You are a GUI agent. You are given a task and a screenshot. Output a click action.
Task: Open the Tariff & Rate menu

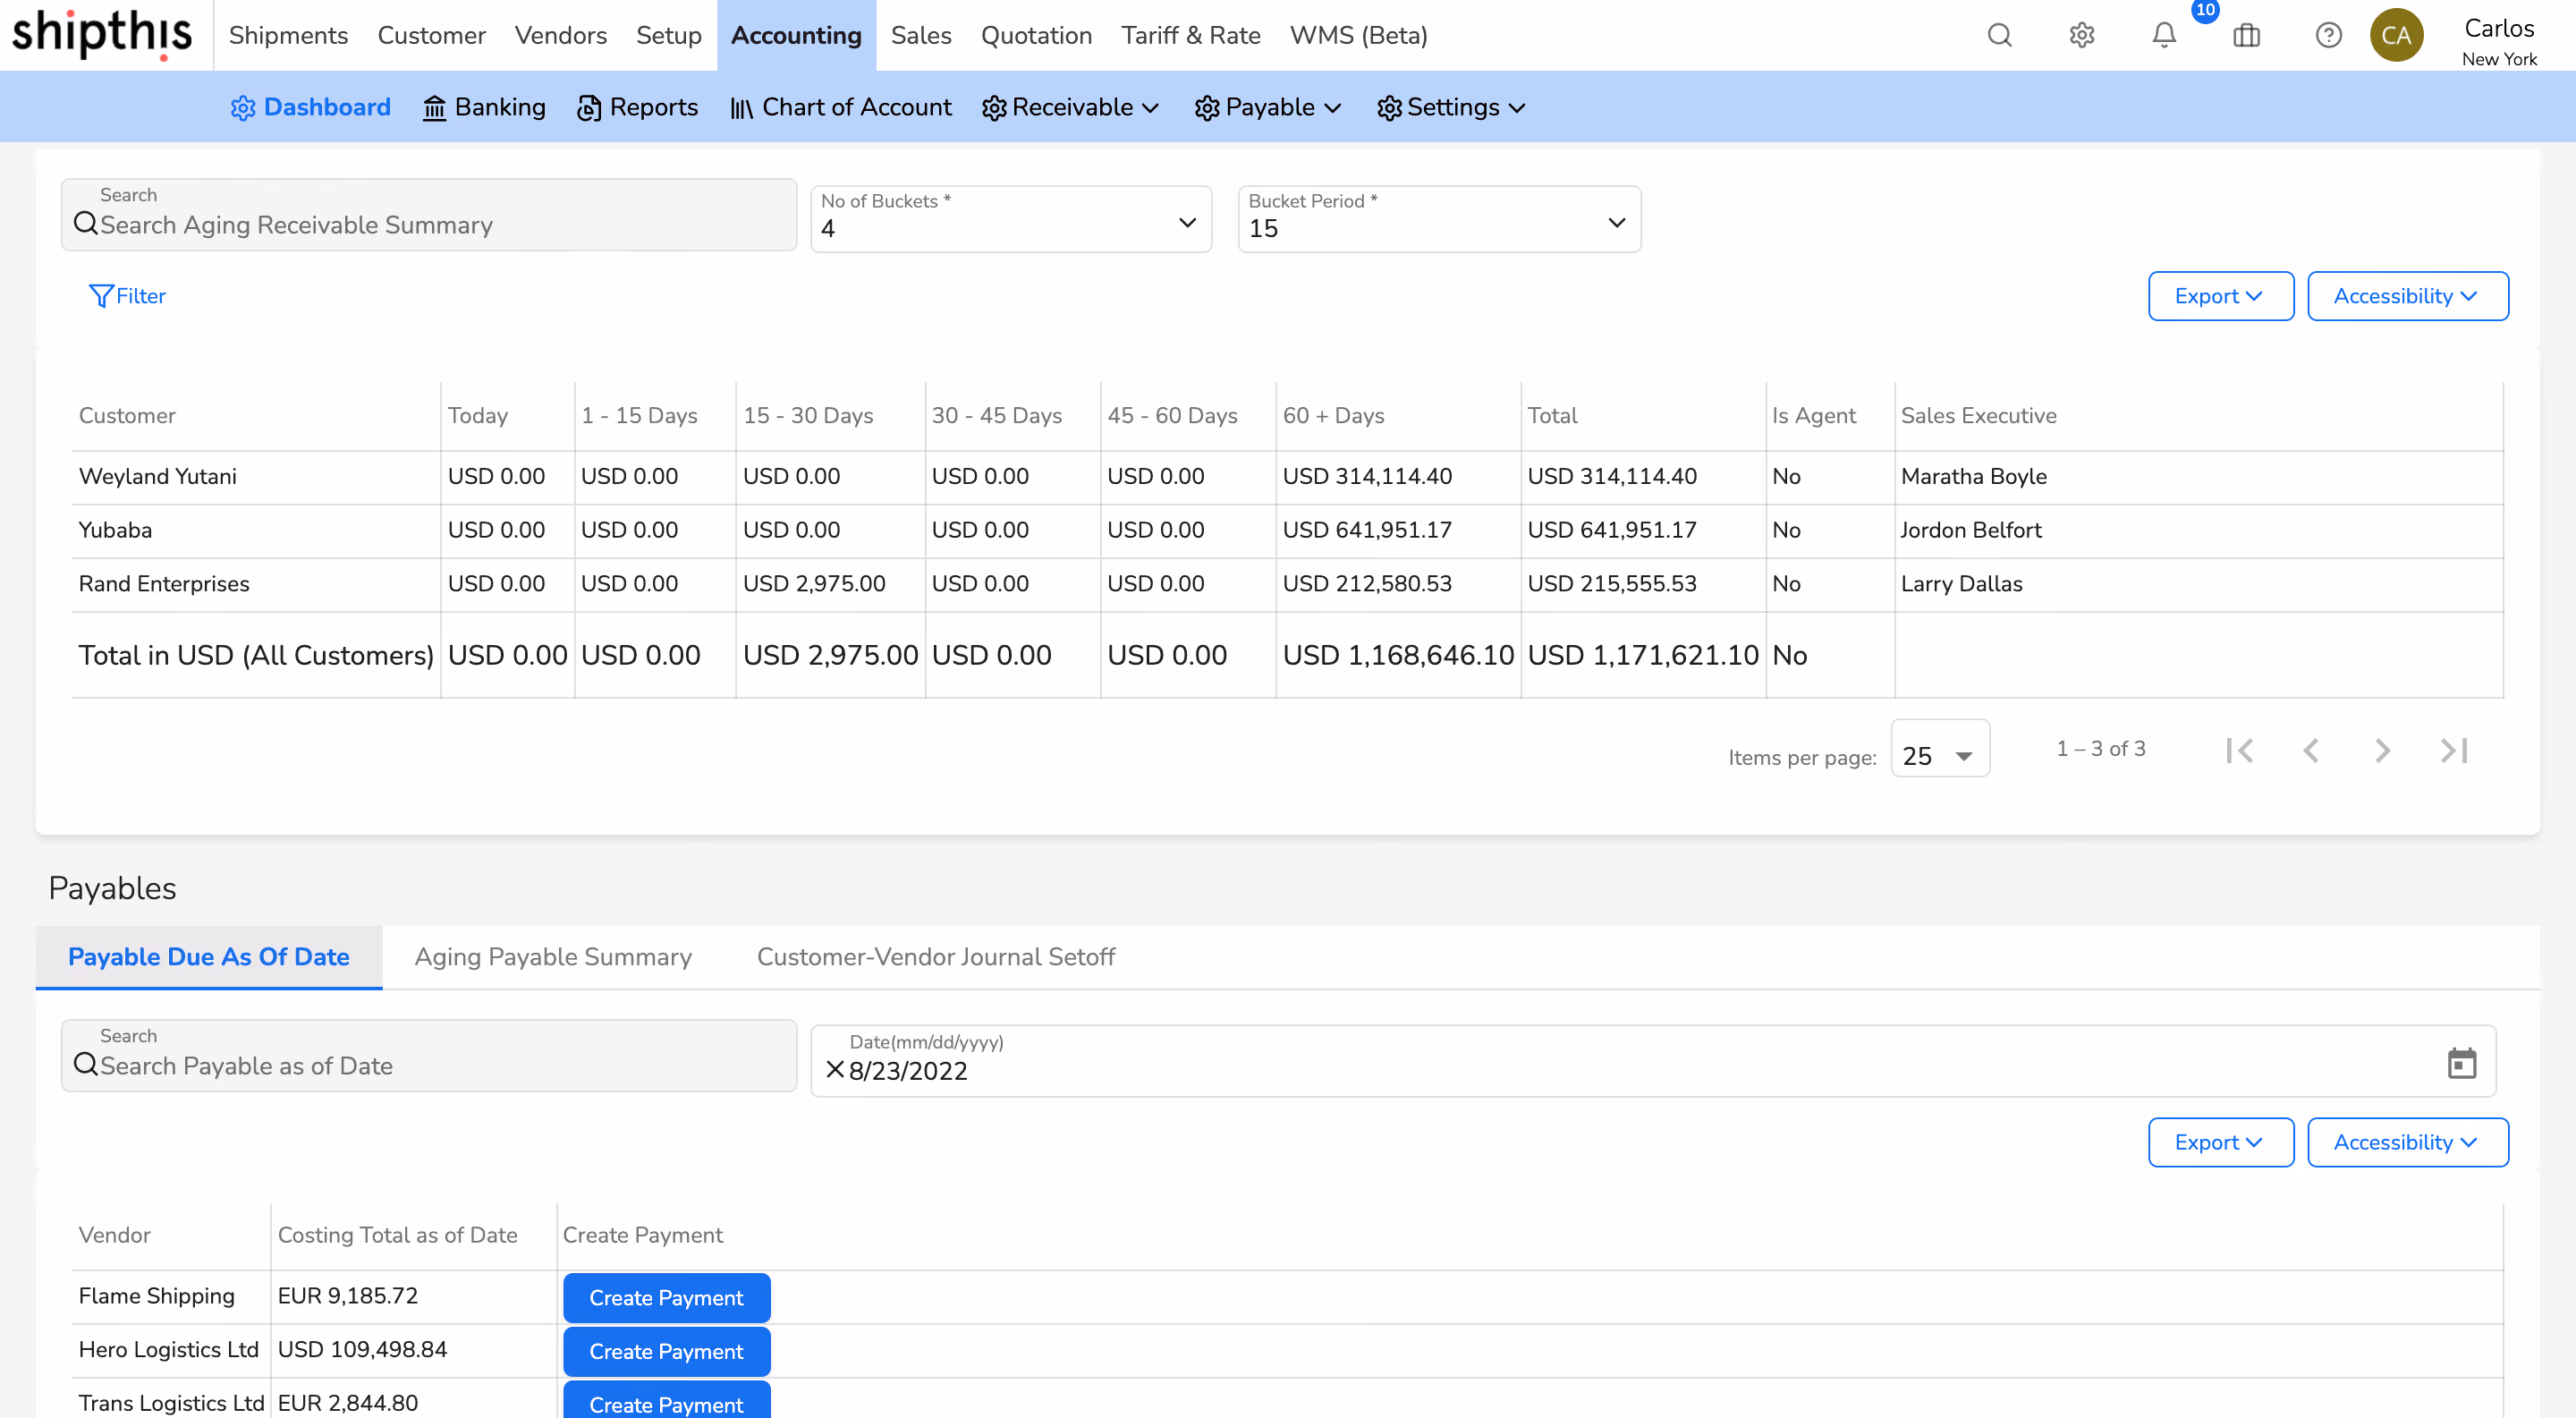(x=1190, y=35)
